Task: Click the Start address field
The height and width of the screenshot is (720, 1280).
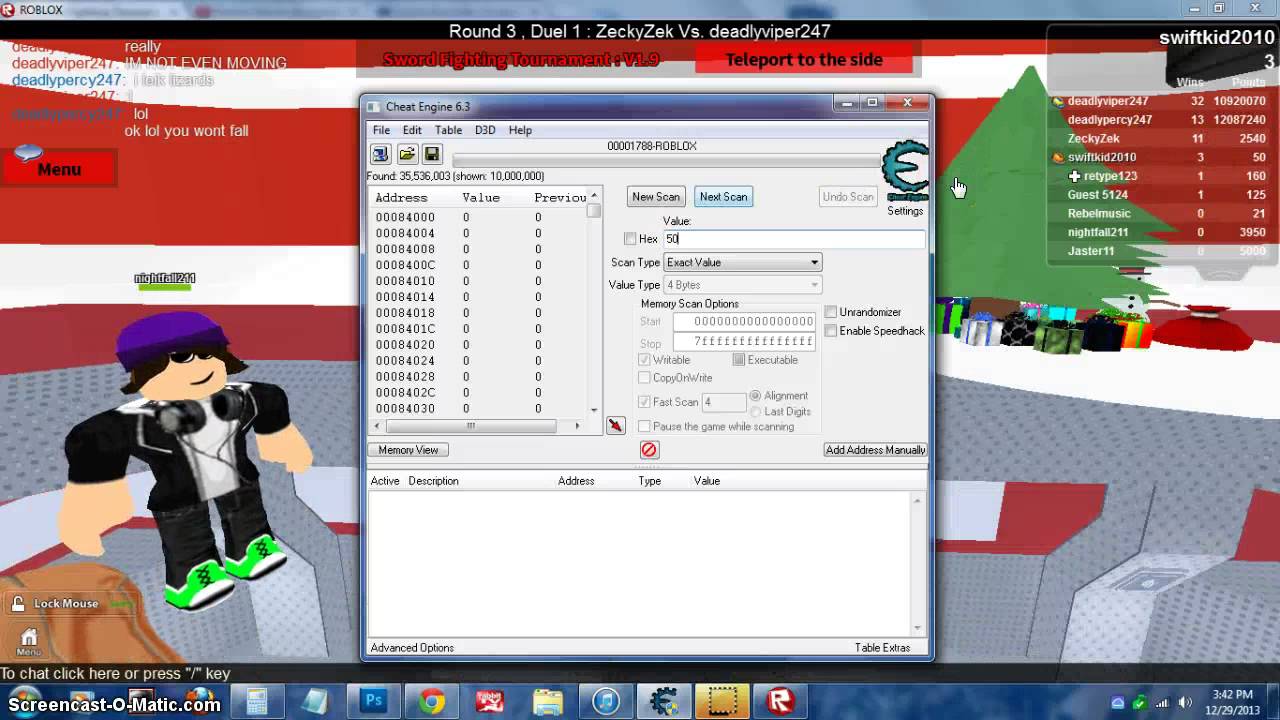Action: pyautogui.click(x=744, y=322)
